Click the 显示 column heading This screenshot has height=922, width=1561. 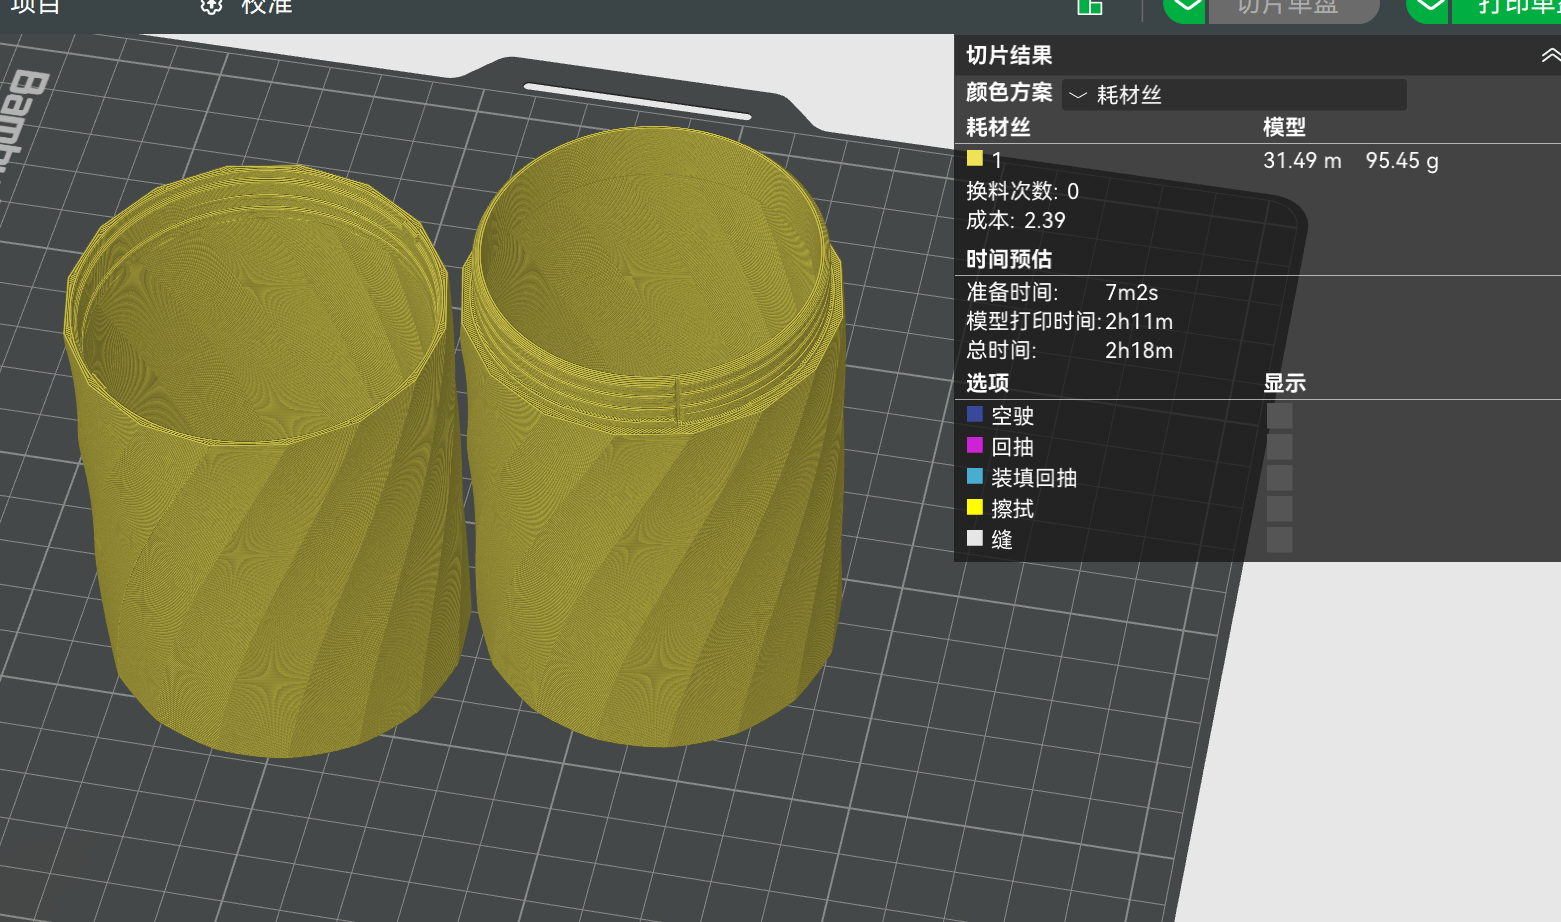click(1284, 383)
